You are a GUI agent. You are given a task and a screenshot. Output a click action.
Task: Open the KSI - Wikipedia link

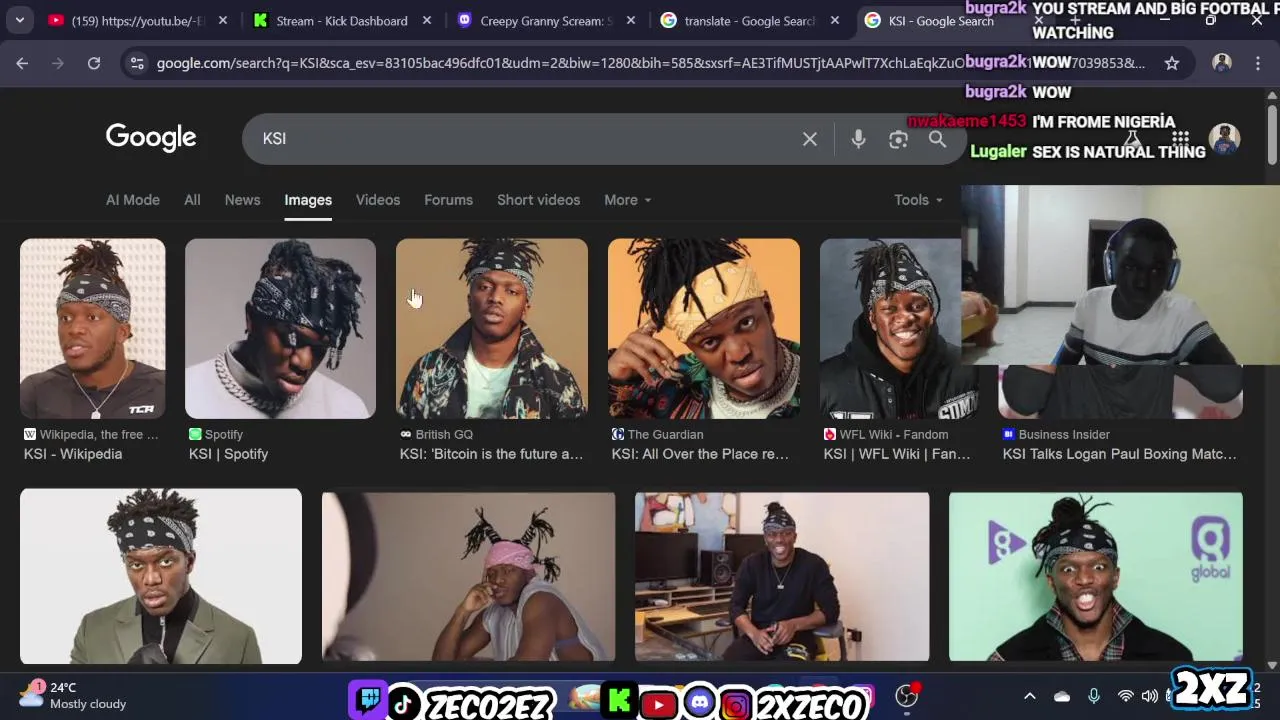pyautogui.click(x=73, y=454)
